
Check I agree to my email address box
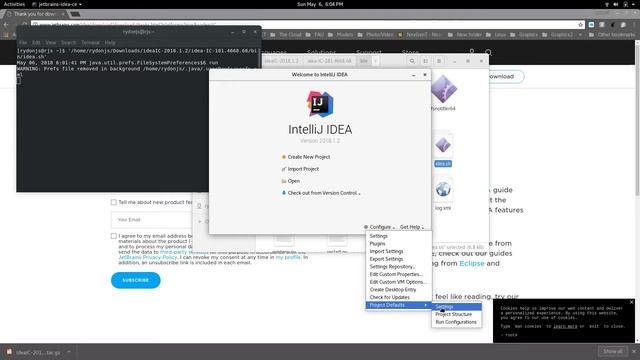coord(113,236)
